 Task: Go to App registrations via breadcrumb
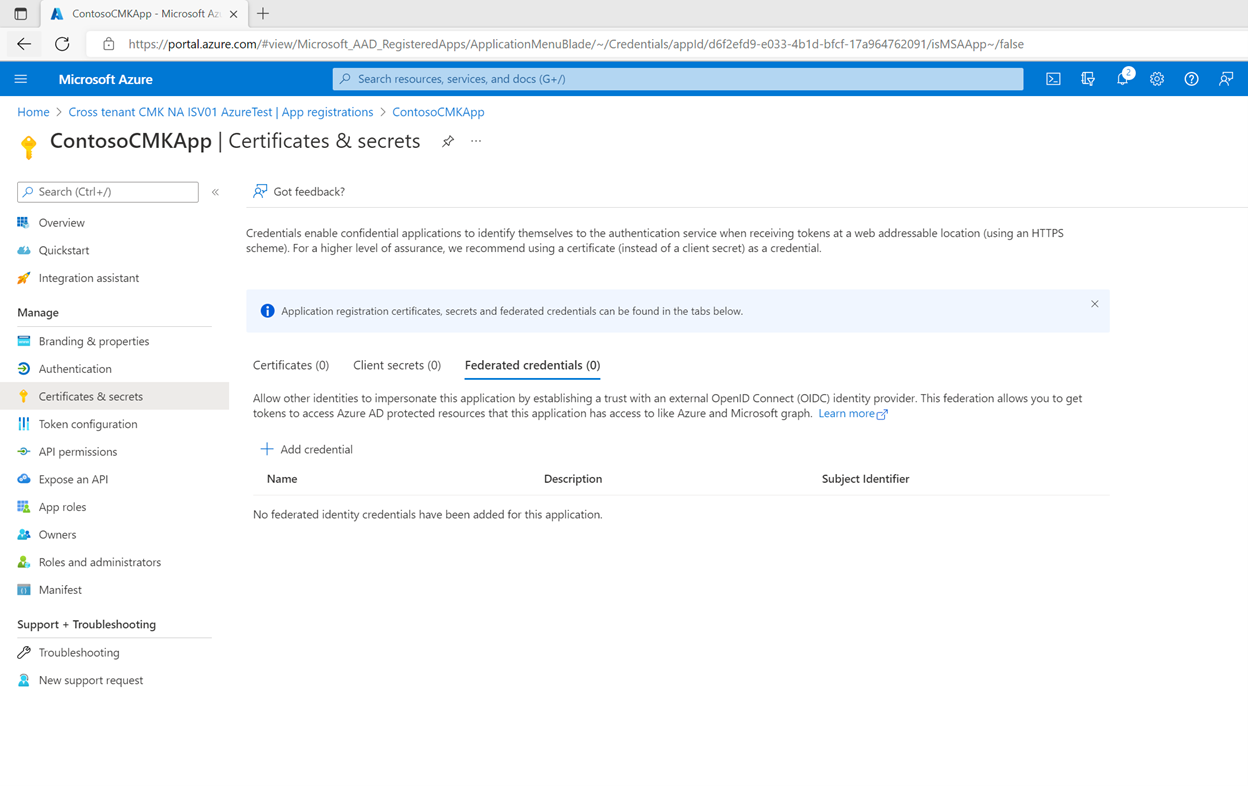[x=327, y=112]
